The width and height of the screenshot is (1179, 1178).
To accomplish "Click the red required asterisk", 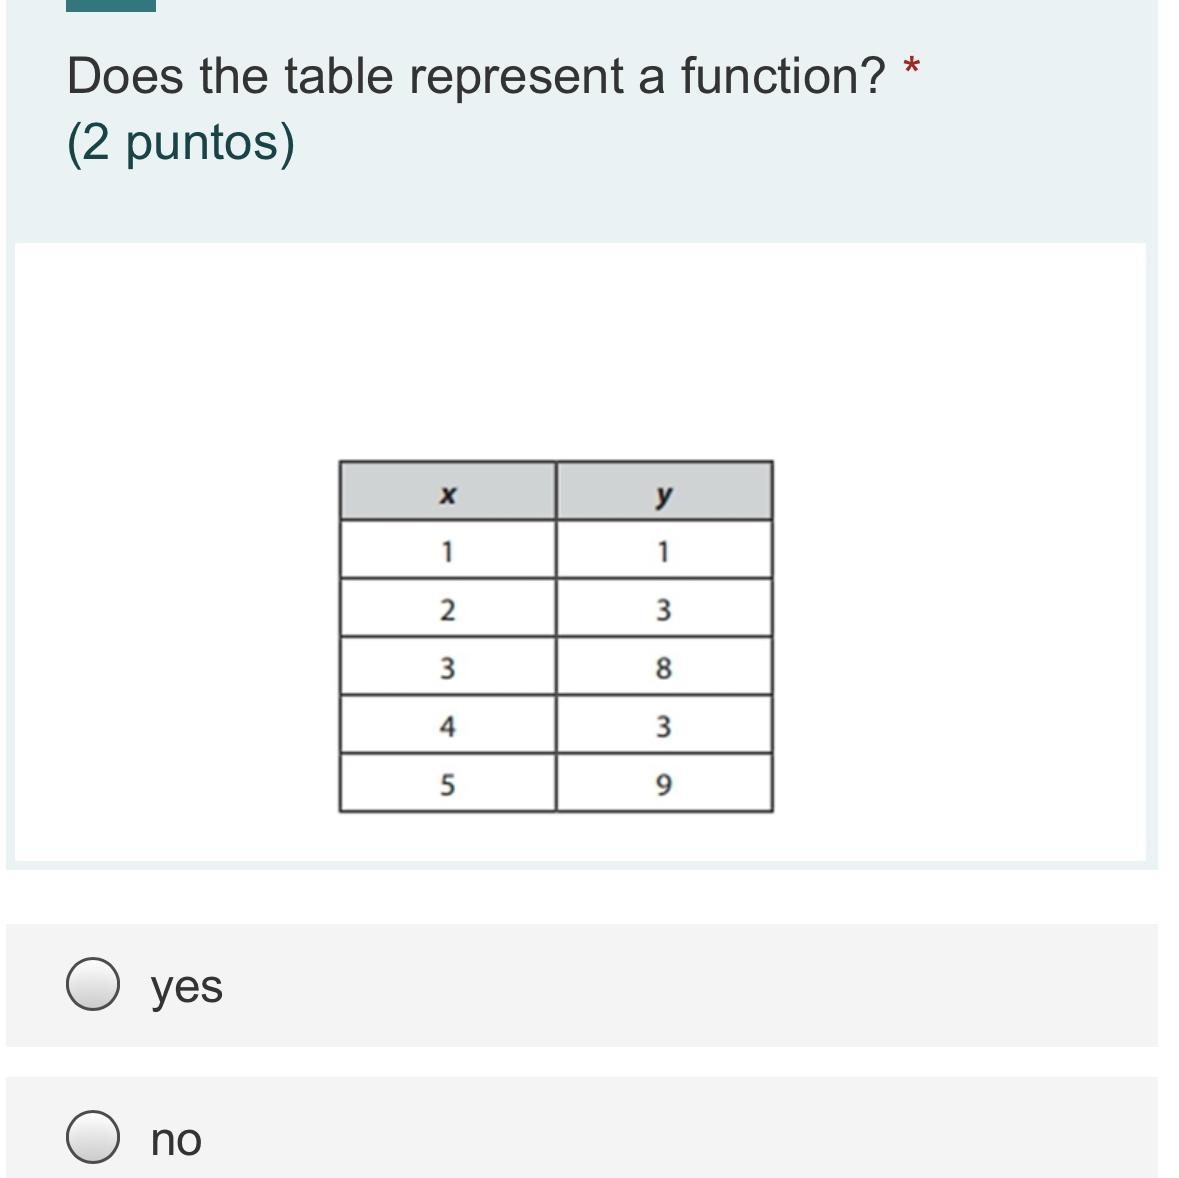I will point(910,68).
